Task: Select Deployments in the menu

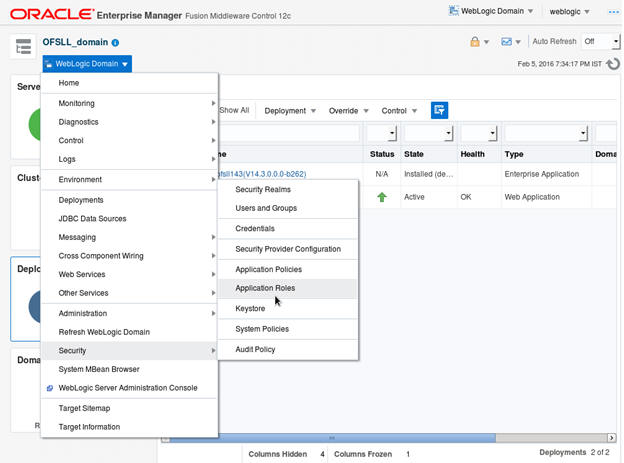Action: point(129,200)
